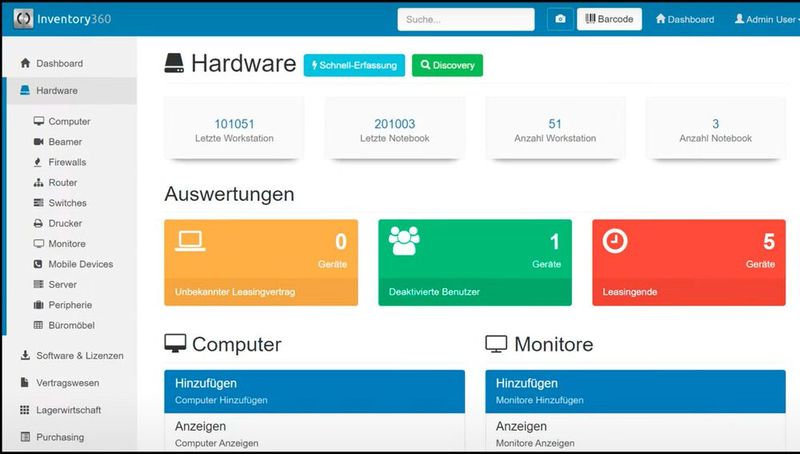Click Anzeigen Monitore Anzeigen row
This screenshot has width=800, height=454.
click(635, 434)
